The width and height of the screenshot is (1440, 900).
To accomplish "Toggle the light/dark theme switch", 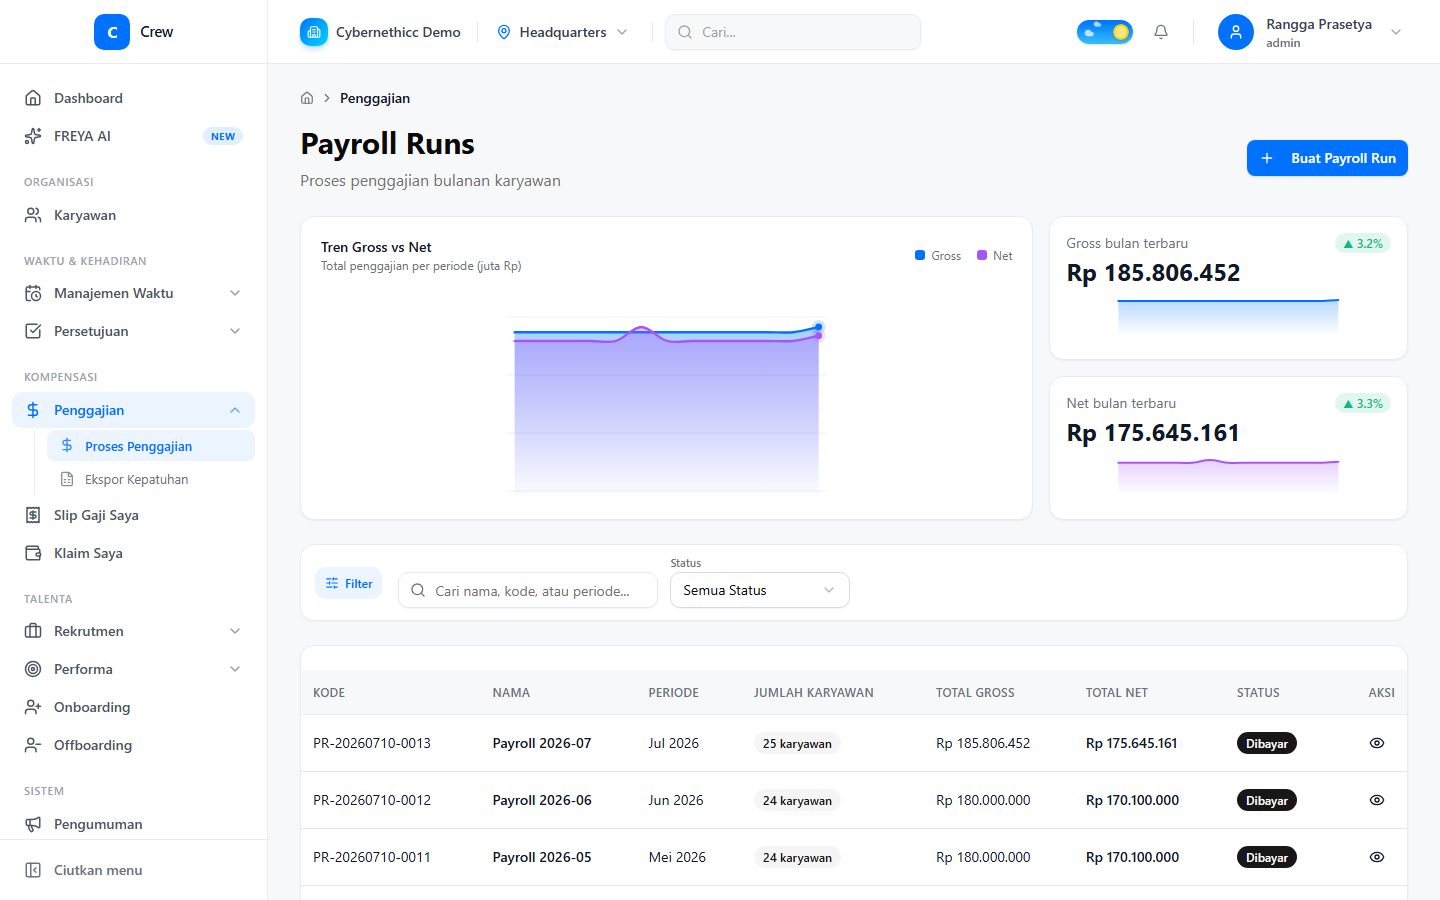I will [x=1105, y=32].
